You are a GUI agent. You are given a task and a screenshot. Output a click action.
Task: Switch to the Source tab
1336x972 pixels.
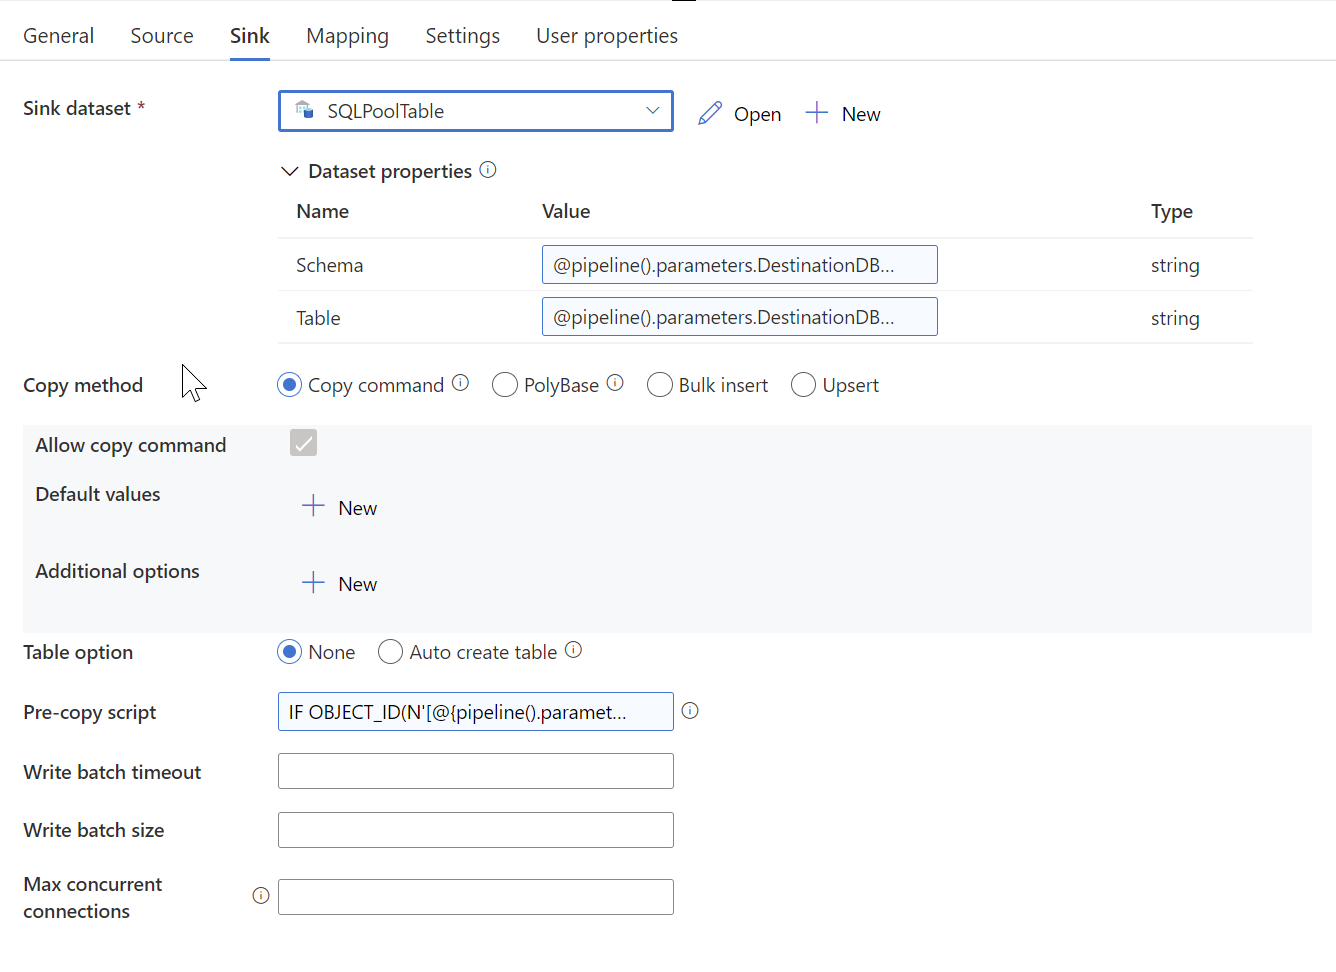pos(162,36)
